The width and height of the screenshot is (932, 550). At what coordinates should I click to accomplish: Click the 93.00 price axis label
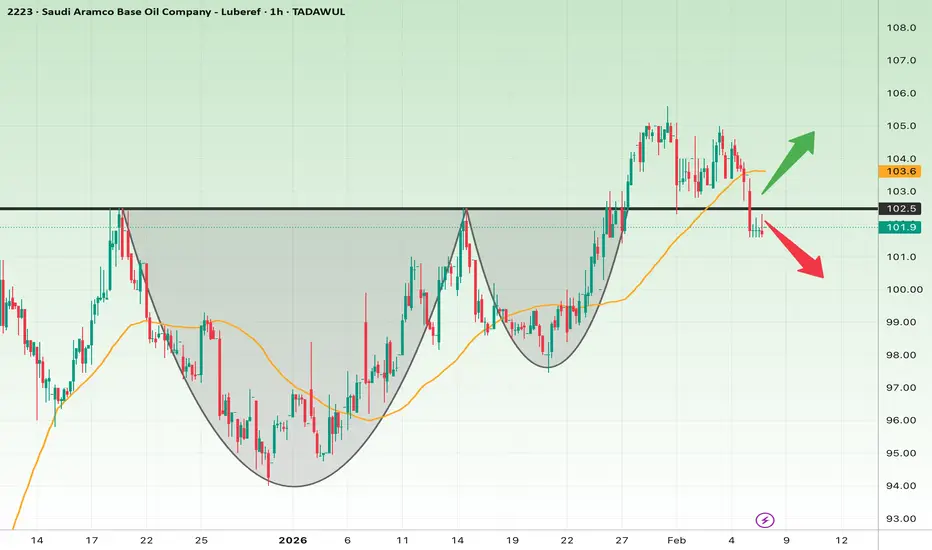click(901, 518)
